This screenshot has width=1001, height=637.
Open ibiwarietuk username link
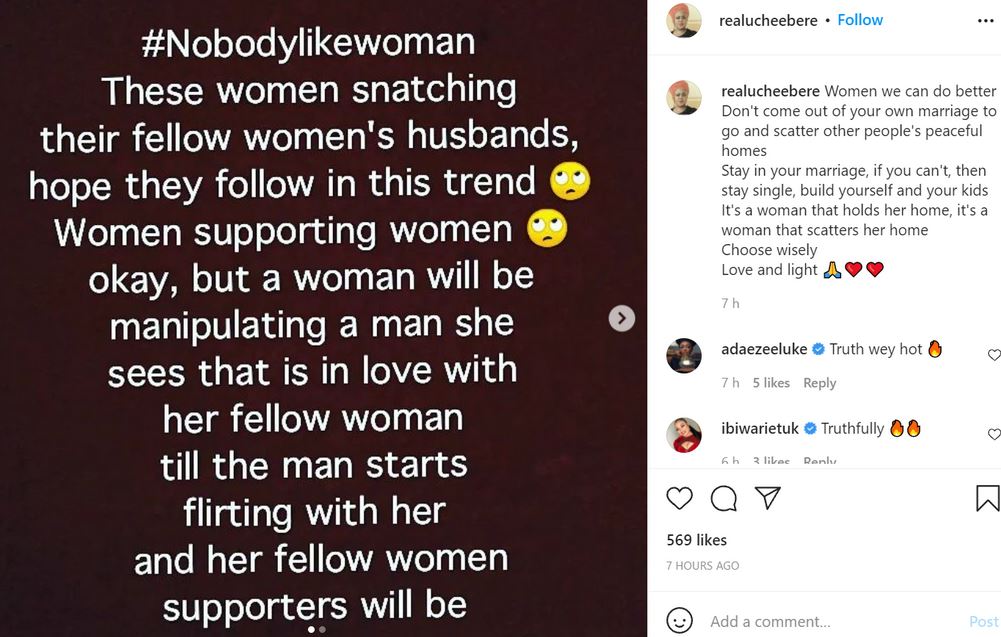point(763,428)
